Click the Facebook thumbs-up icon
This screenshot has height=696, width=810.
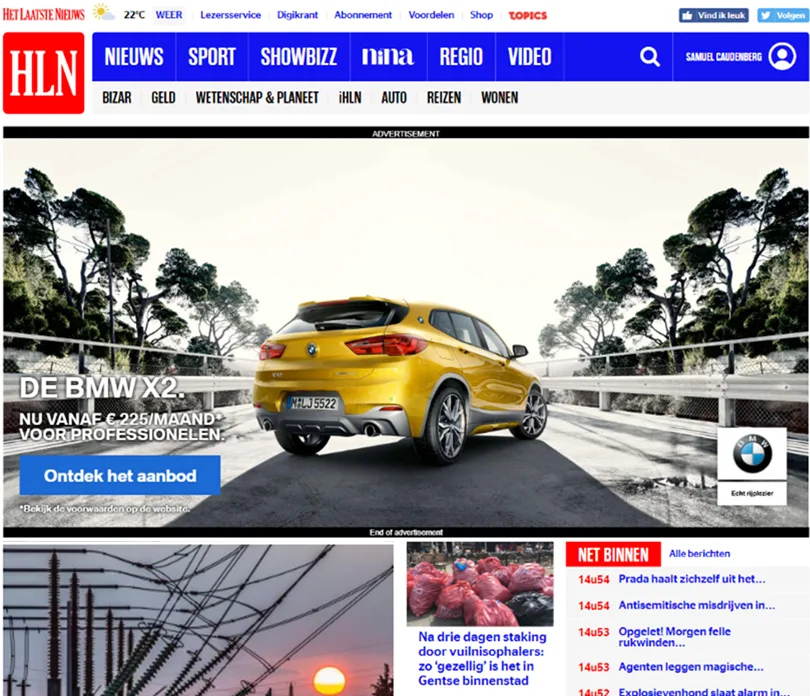[x=687, y=16]
